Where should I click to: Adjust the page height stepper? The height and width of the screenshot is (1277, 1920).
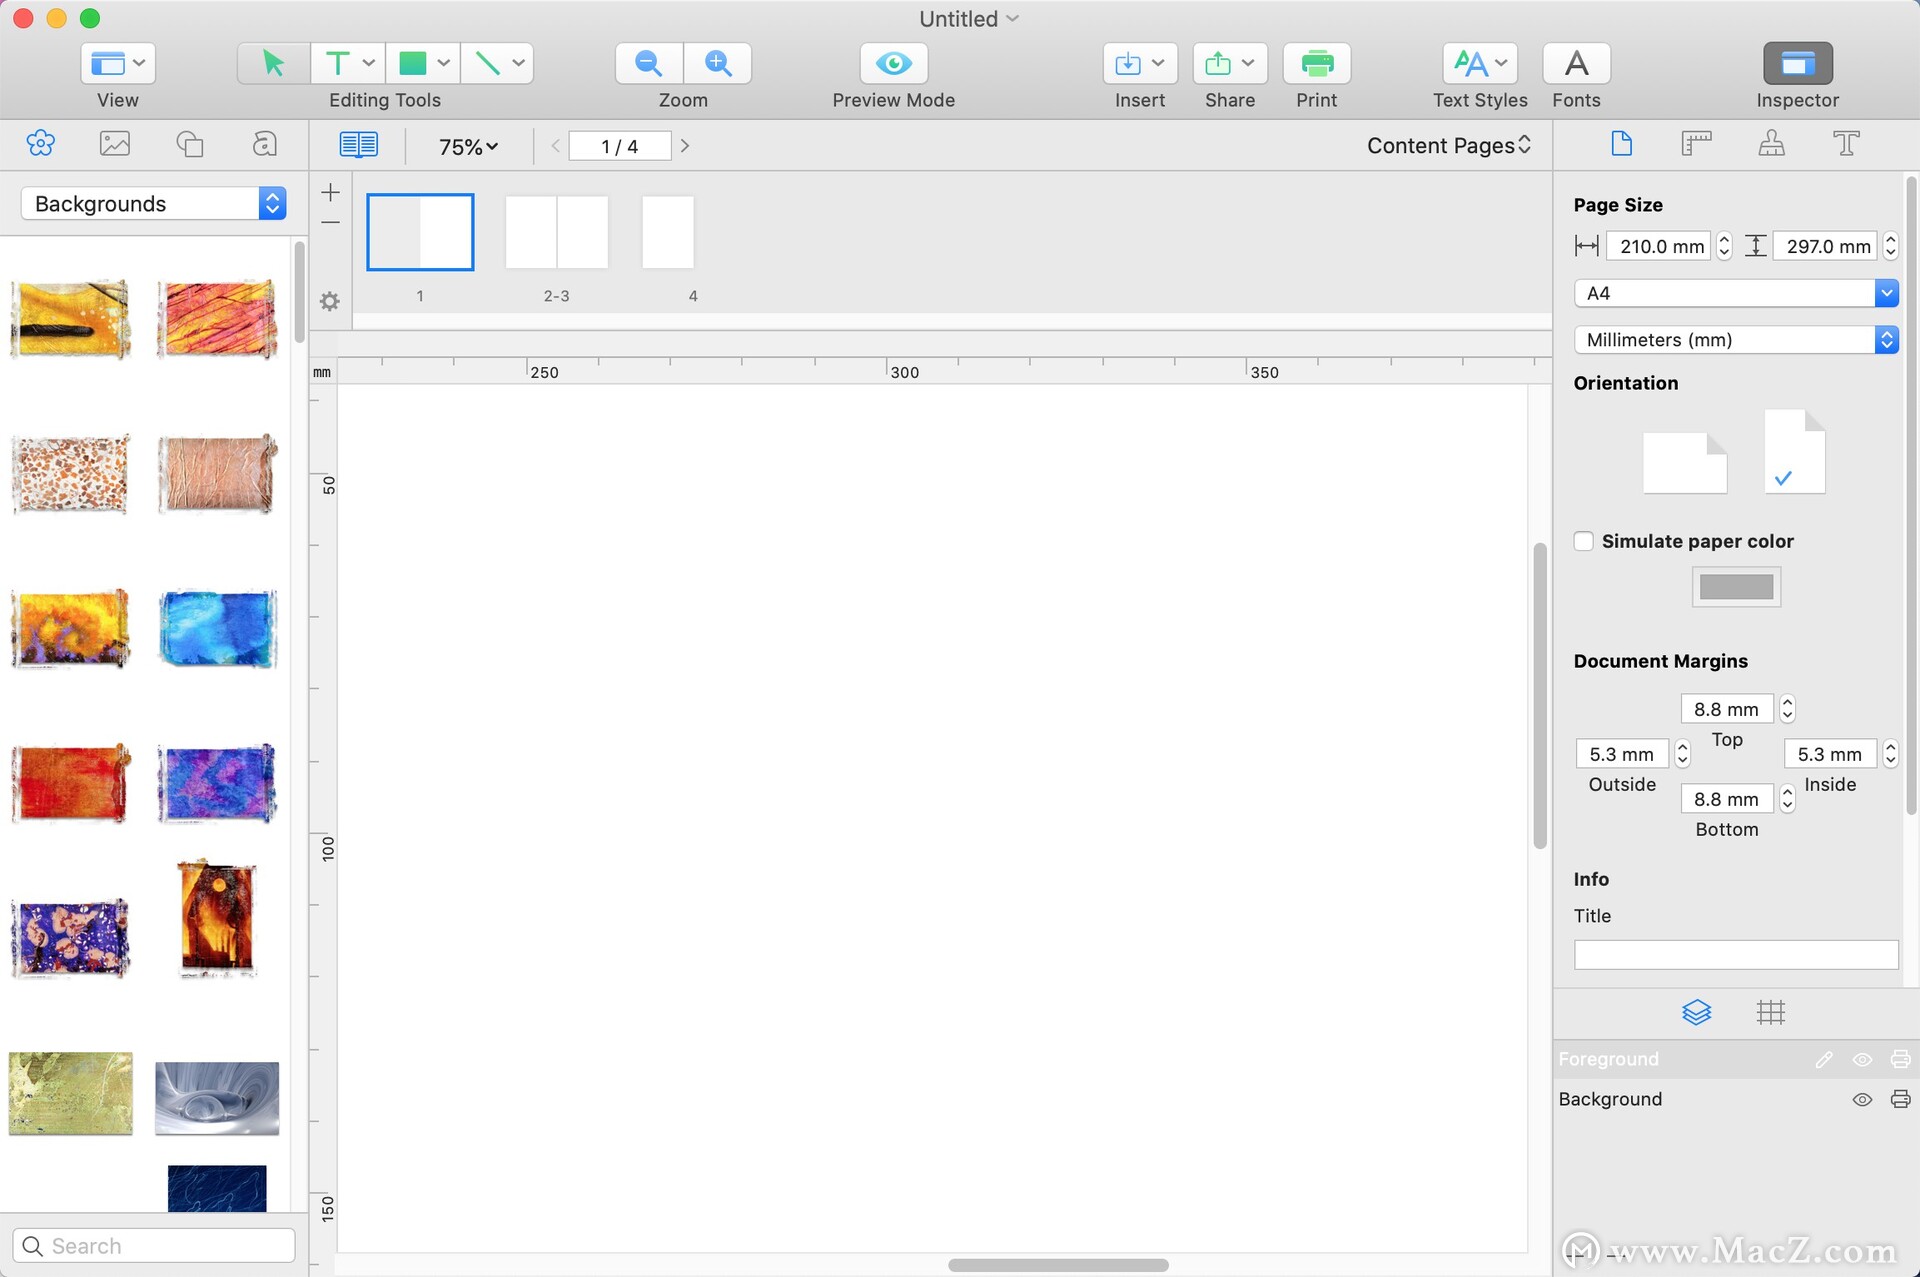point(1890,246)
